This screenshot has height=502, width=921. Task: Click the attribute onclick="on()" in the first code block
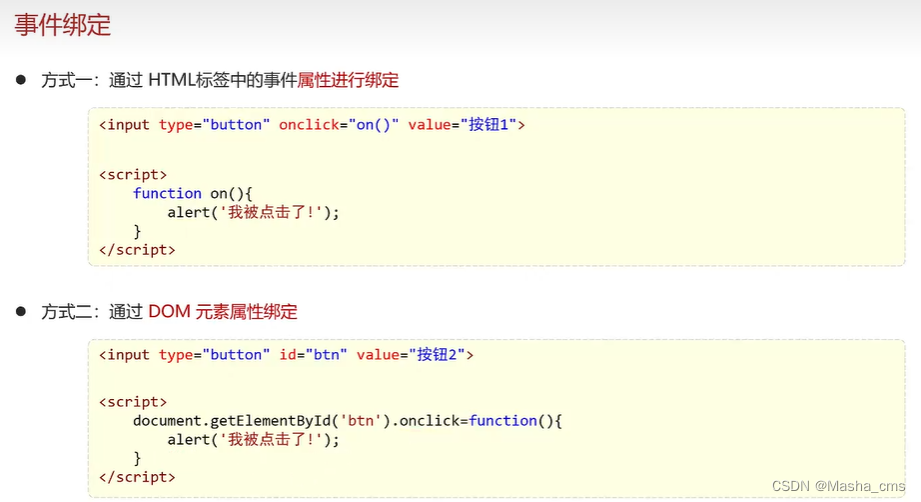click(339, 124)
